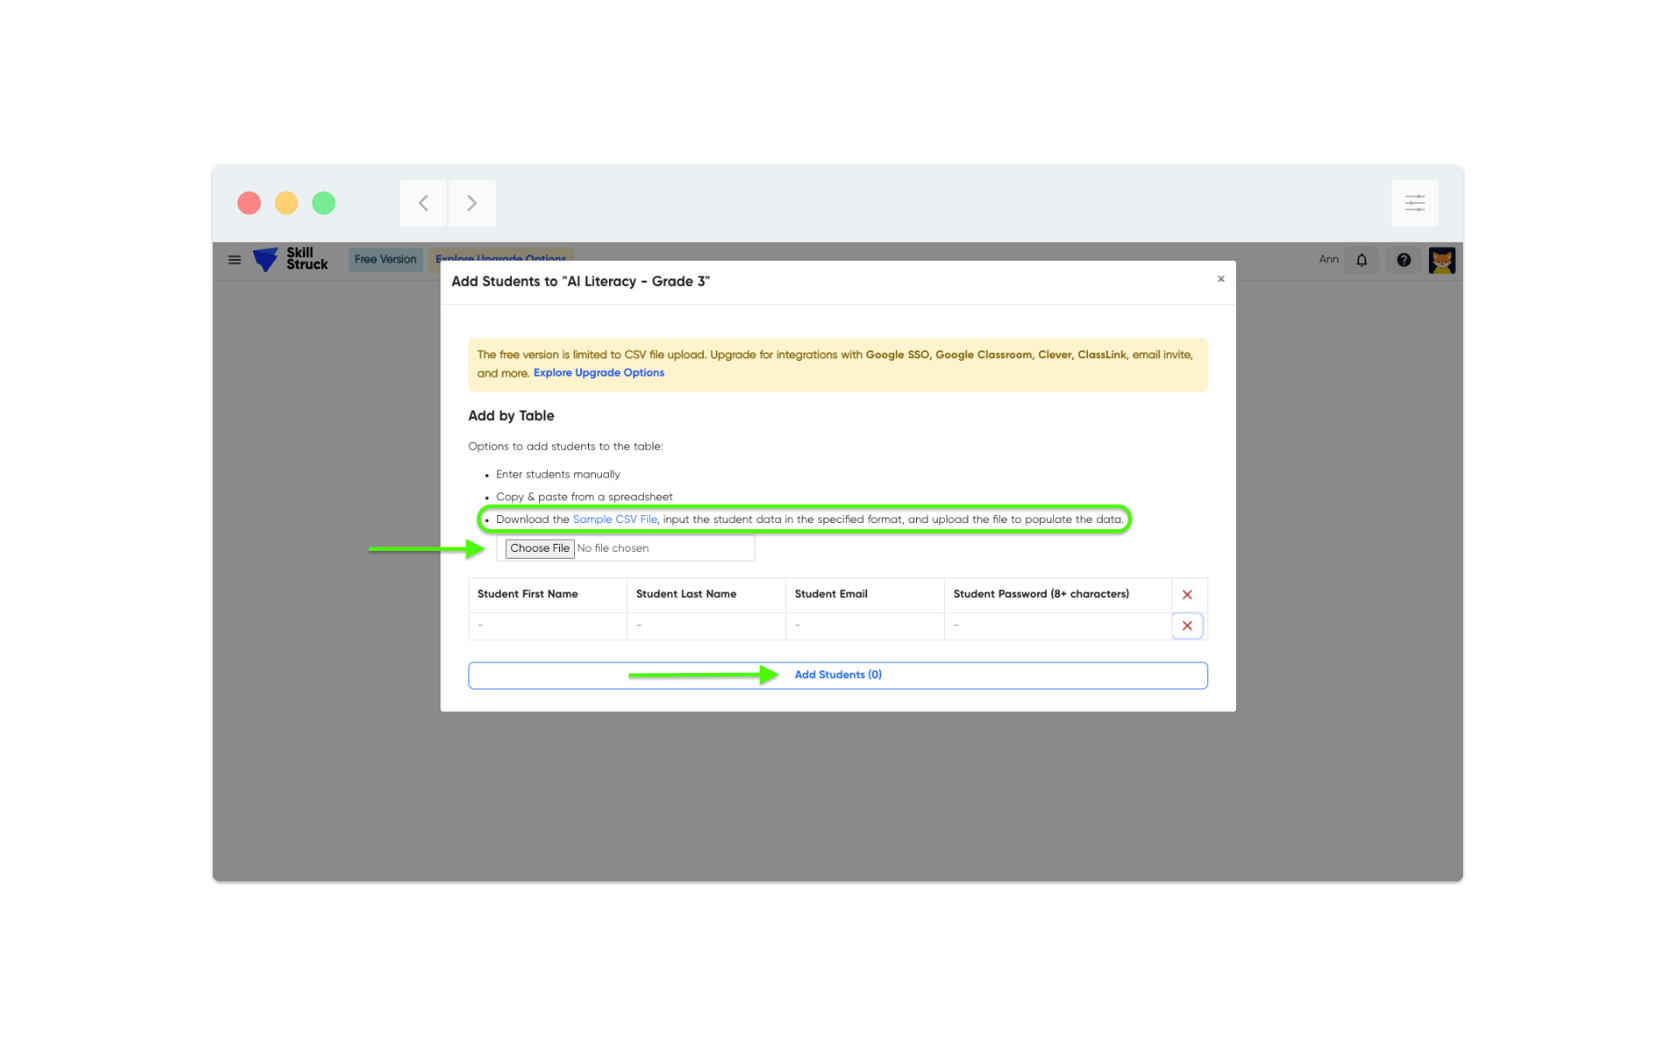Open Explore Upgrade Options link in banner

[x=598, y=373]
